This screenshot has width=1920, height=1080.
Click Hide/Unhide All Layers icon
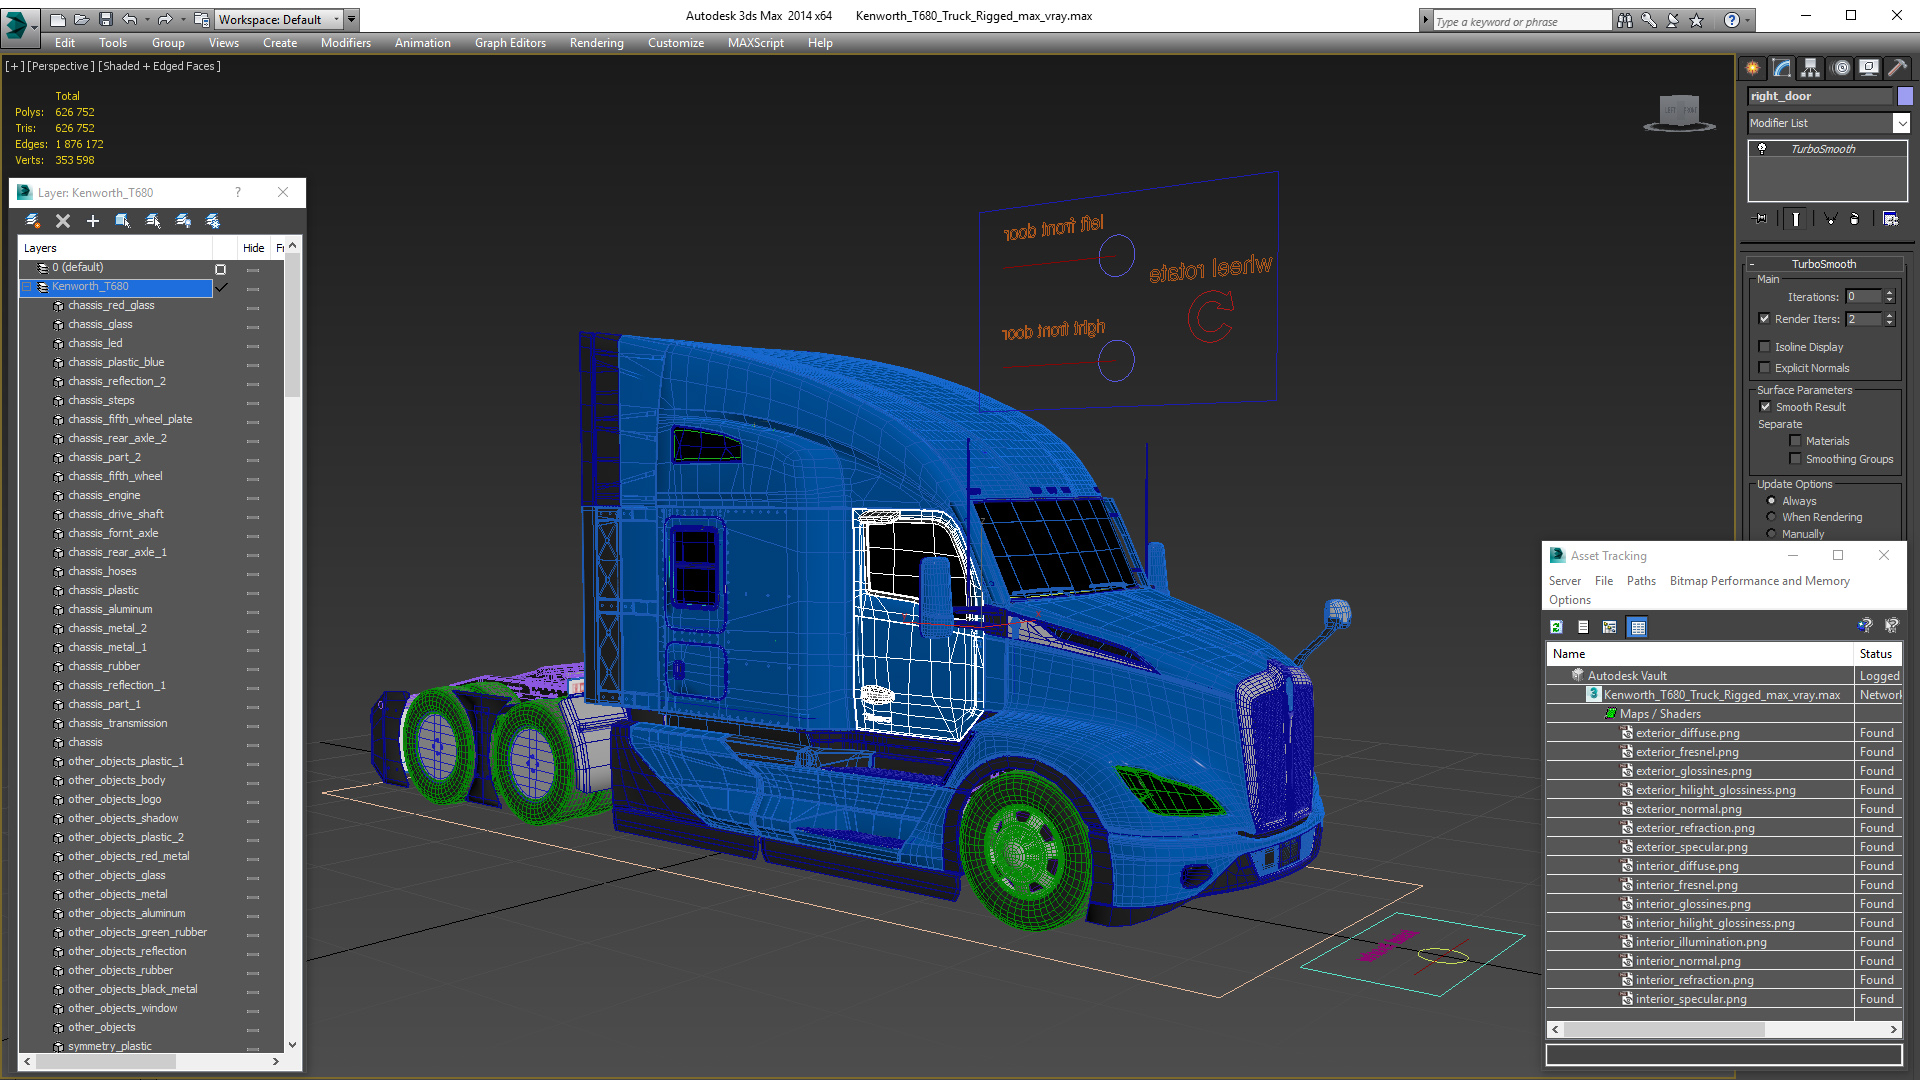[183, 221]
